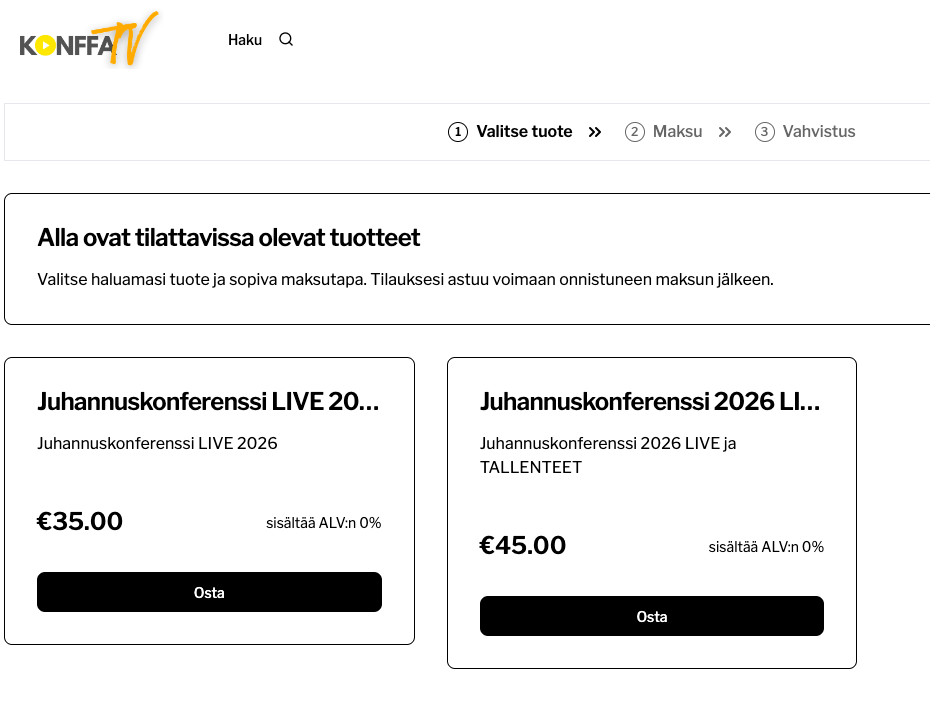Image resolution: width=930 pixels, height=715 pixels.
Task: Click the double chevron after Valitse tuote
Action: tap(595, 132)
